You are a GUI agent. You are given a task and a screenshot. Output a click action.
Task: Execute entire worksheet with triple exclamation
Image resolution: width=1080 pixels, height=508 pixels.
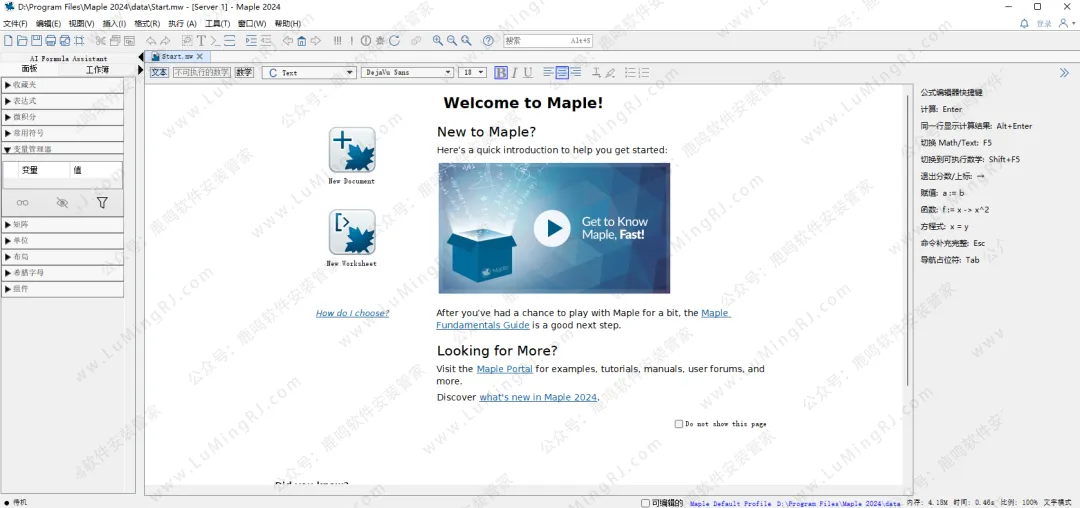pyautogui.click(x=338, y=41)
